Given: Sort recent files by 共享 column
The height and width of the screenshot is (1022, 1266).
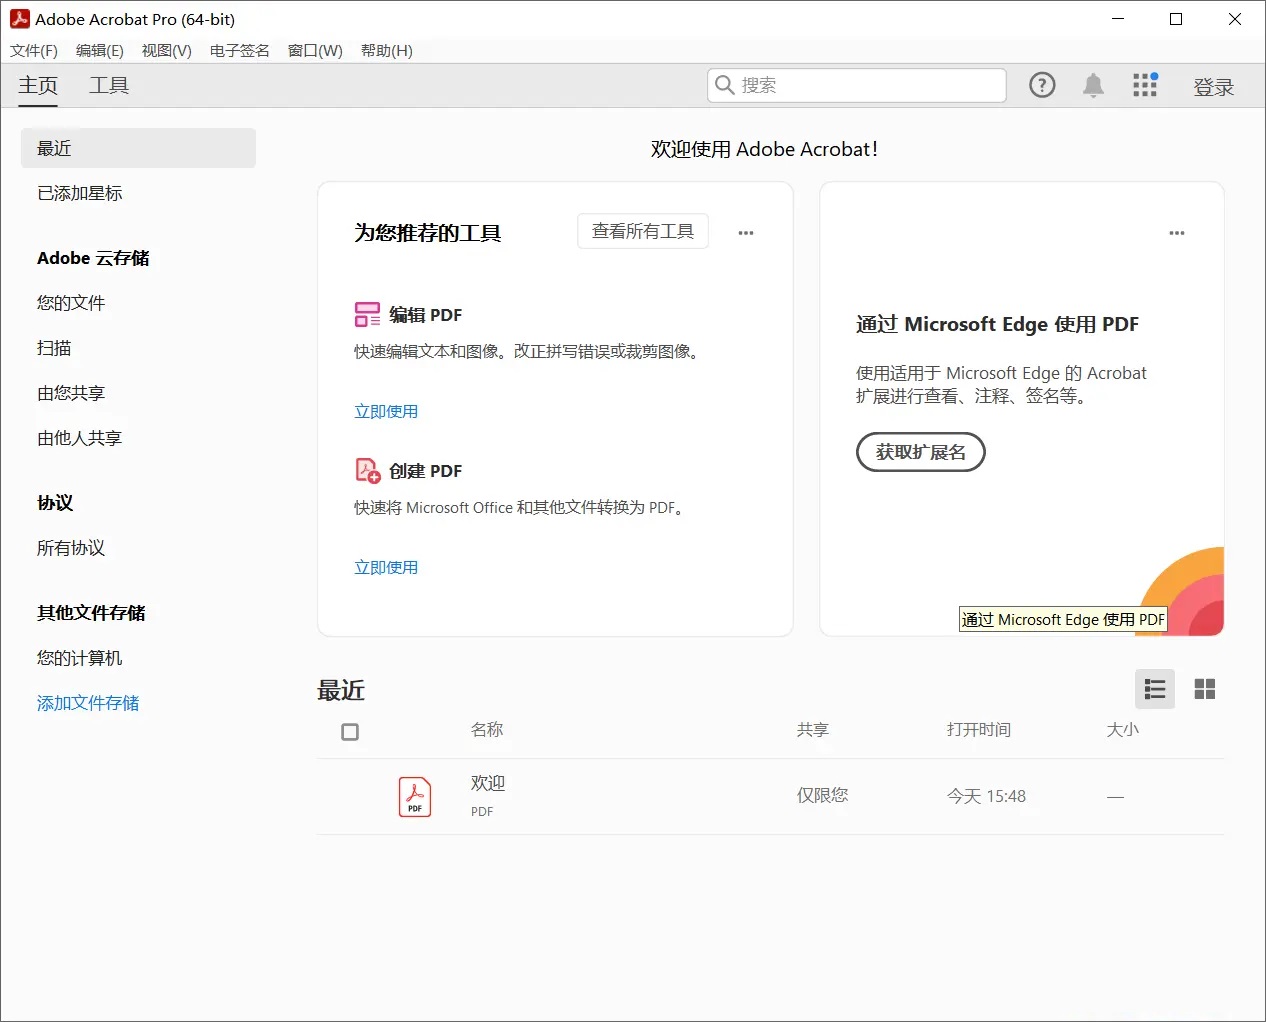Looking at the screenshot, I should pos(813,730).
